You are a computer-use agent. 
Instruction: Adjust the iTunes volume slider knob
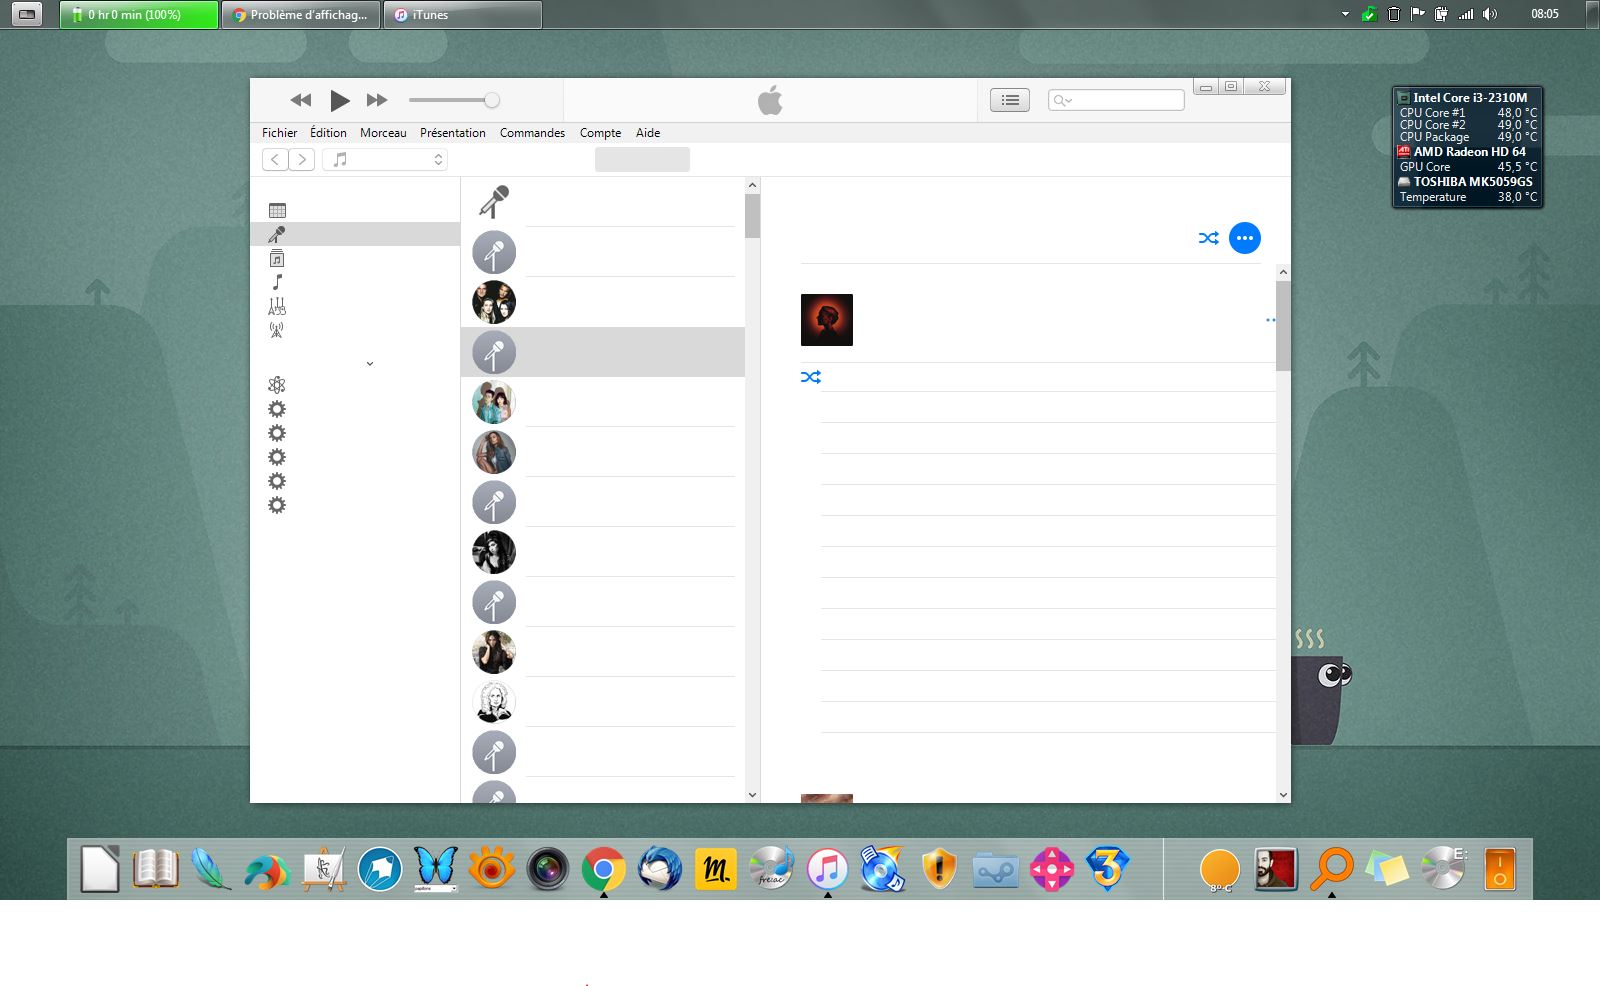(x=492, y=100)
